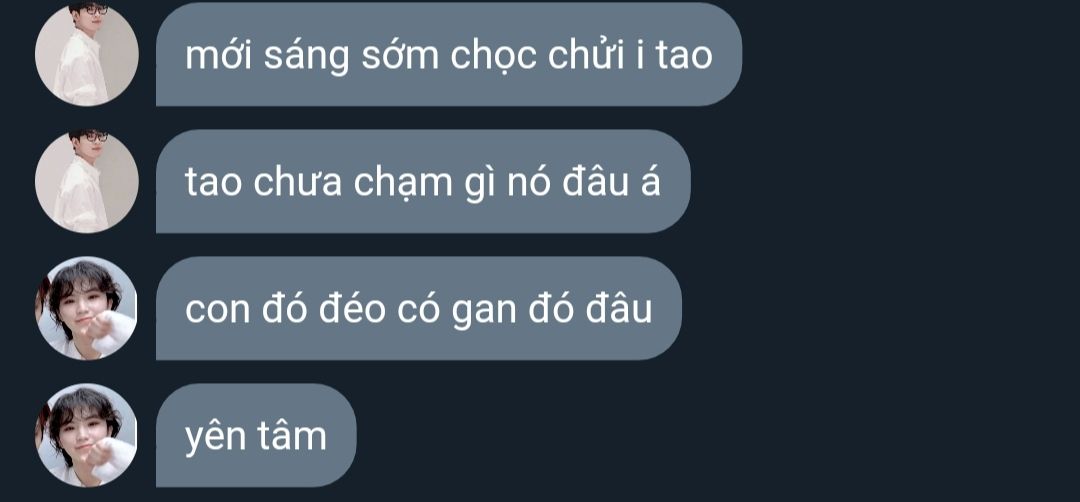
Task: Click empty dark chat background beside messages
Action: 895,275
